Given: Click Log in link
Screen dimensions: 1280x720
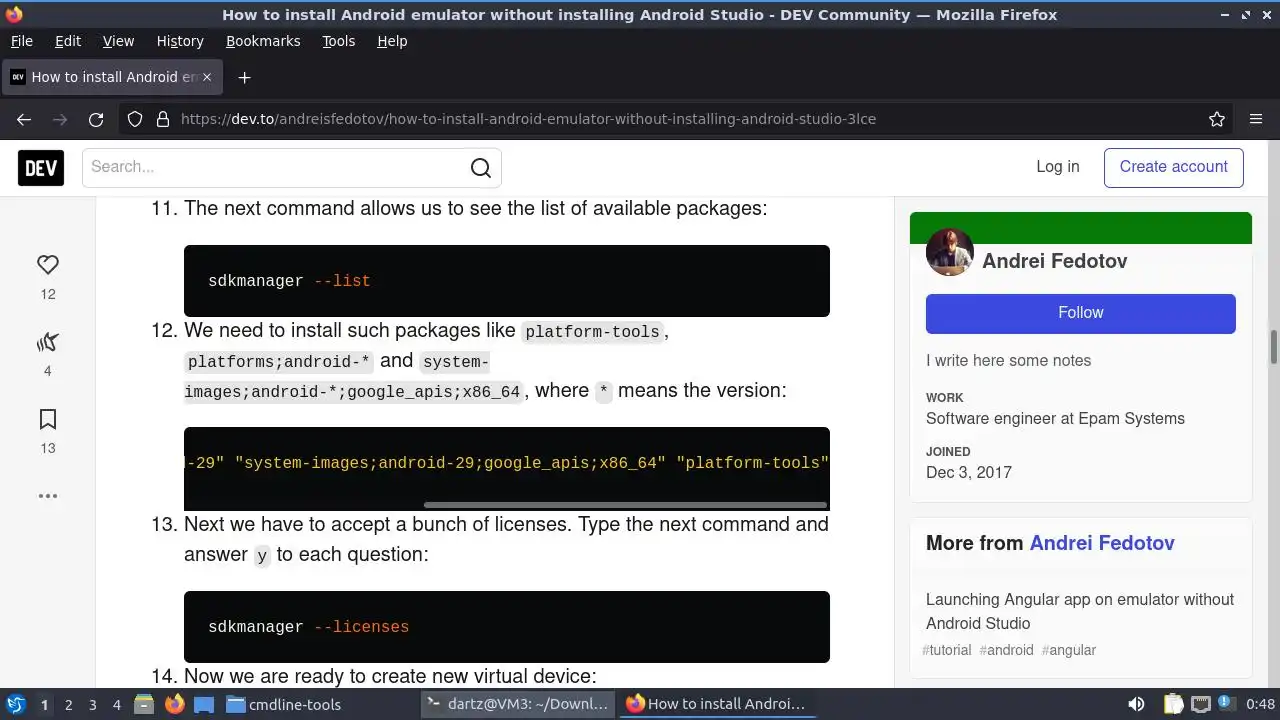Looking at the screenshot, I should 1058,167.
